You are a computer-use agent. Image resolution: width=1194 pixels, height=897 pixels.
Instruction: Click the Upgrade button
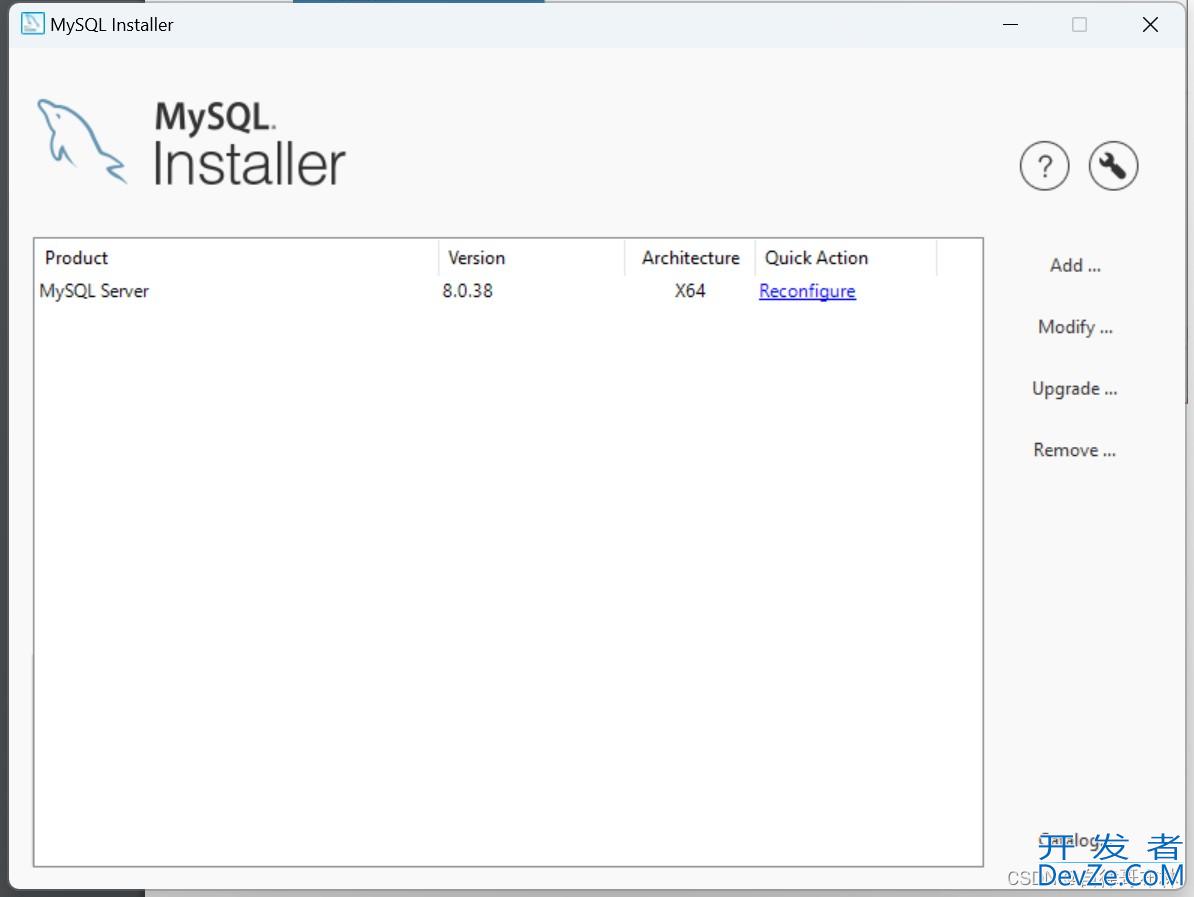point(1074,389)
